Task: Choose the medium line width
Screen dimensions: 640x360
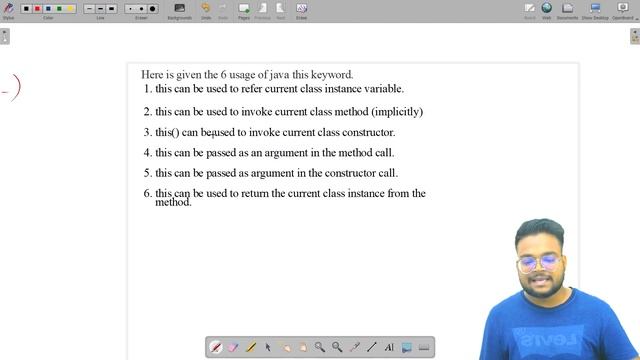Action: click(100, 9)
